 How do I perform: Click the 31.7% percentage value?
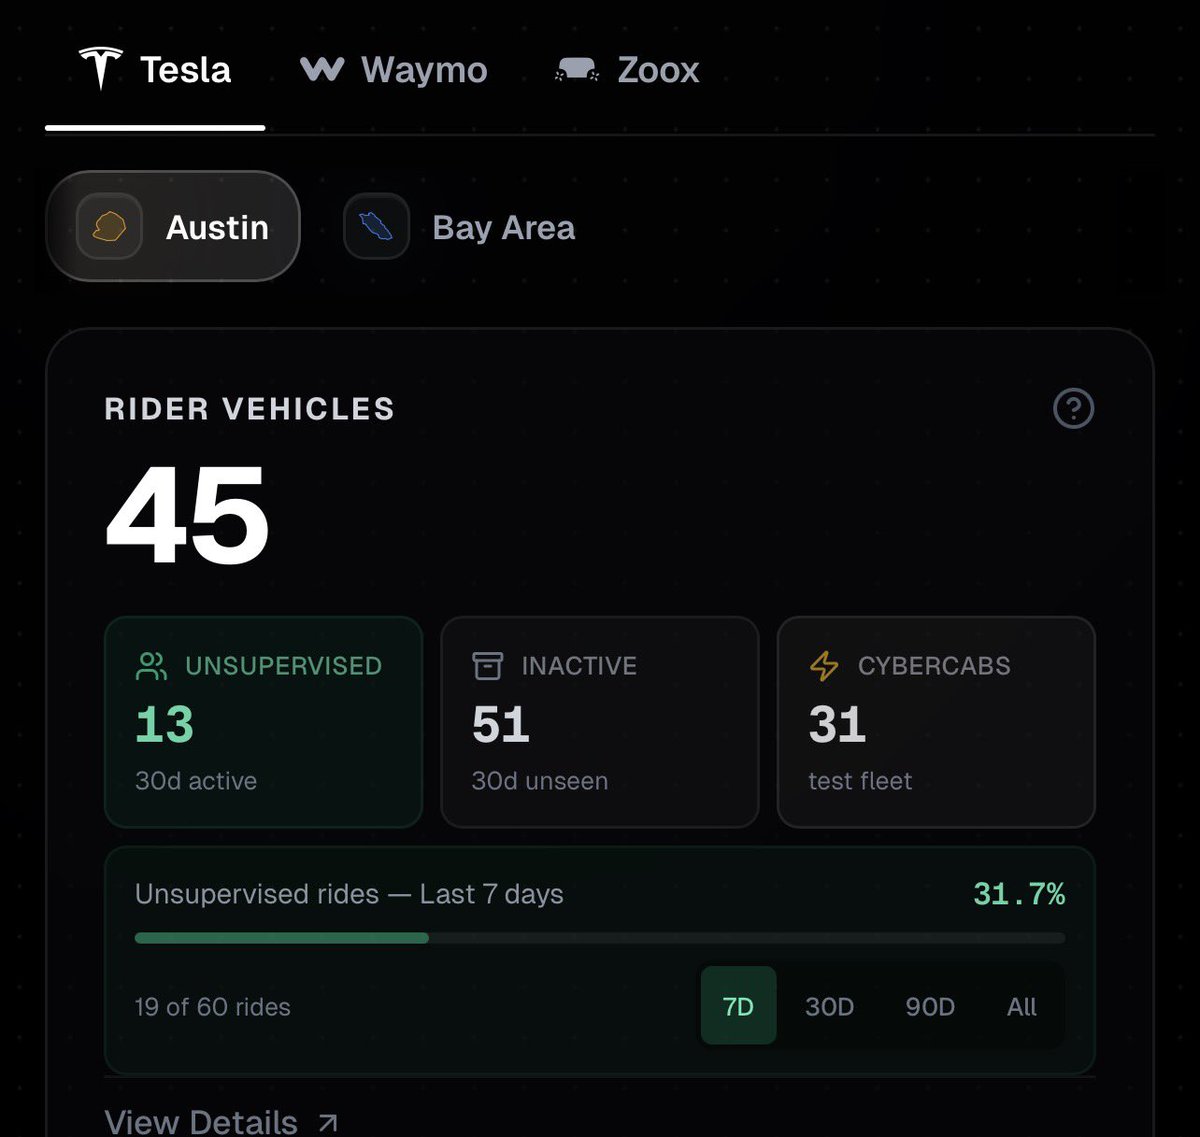pyautogui.click(x=1019, y=894)
